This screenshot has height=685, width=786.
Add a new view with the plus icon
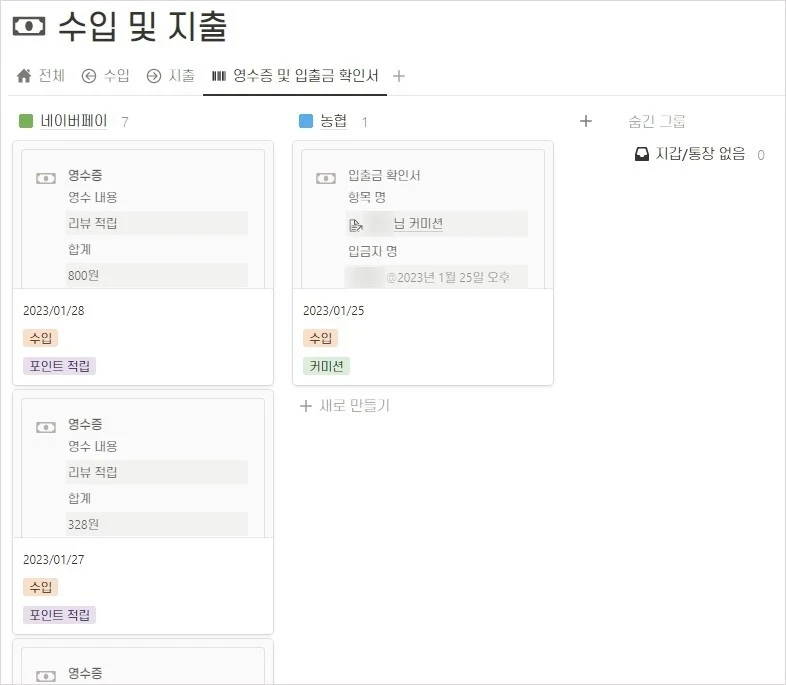click(x=399, y=76)
